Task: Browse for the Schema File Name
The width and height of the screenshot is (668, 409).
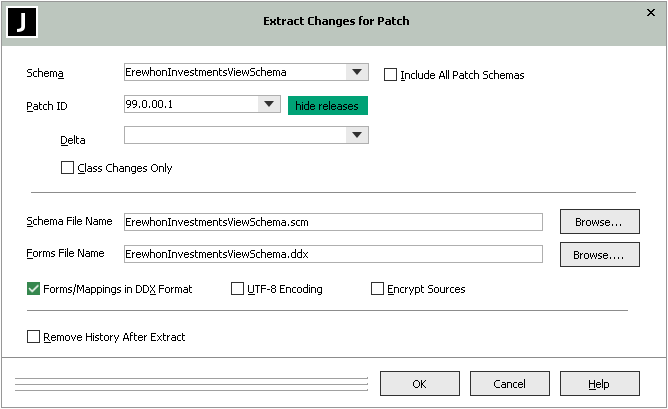Action: tap(599, 221)
